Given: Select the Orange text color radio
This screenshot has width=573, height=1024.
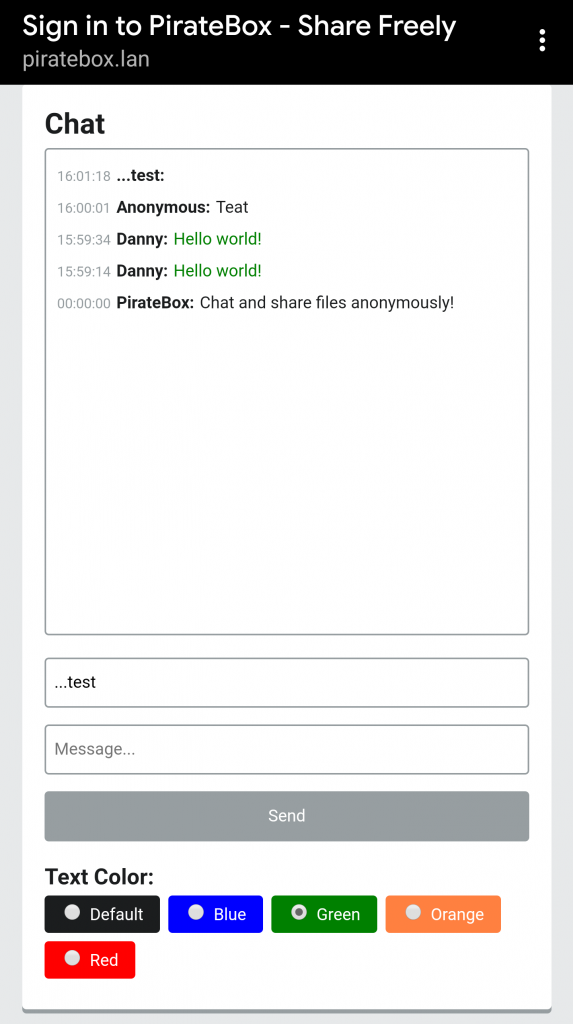Looking at the screenshot, I should [413, 912].
